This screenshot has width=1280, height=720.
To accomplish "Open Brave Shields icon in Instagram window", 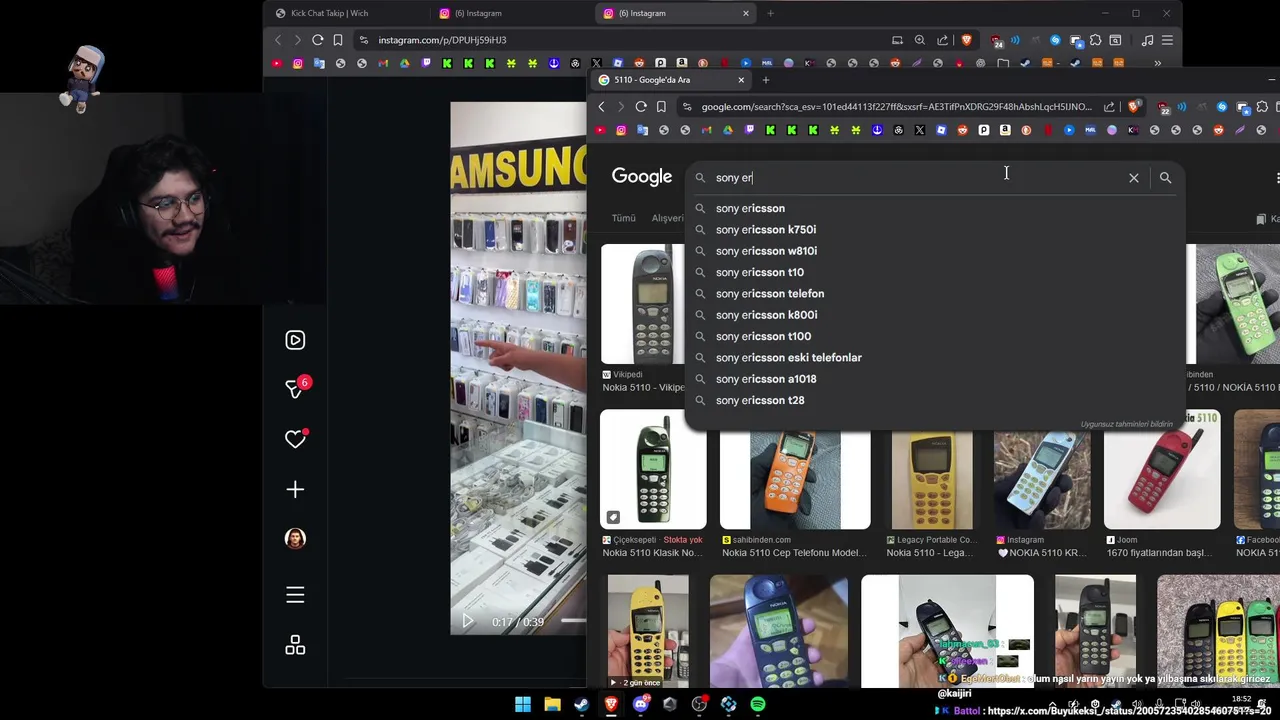I will pyautogui.click(x=966, y=40).
